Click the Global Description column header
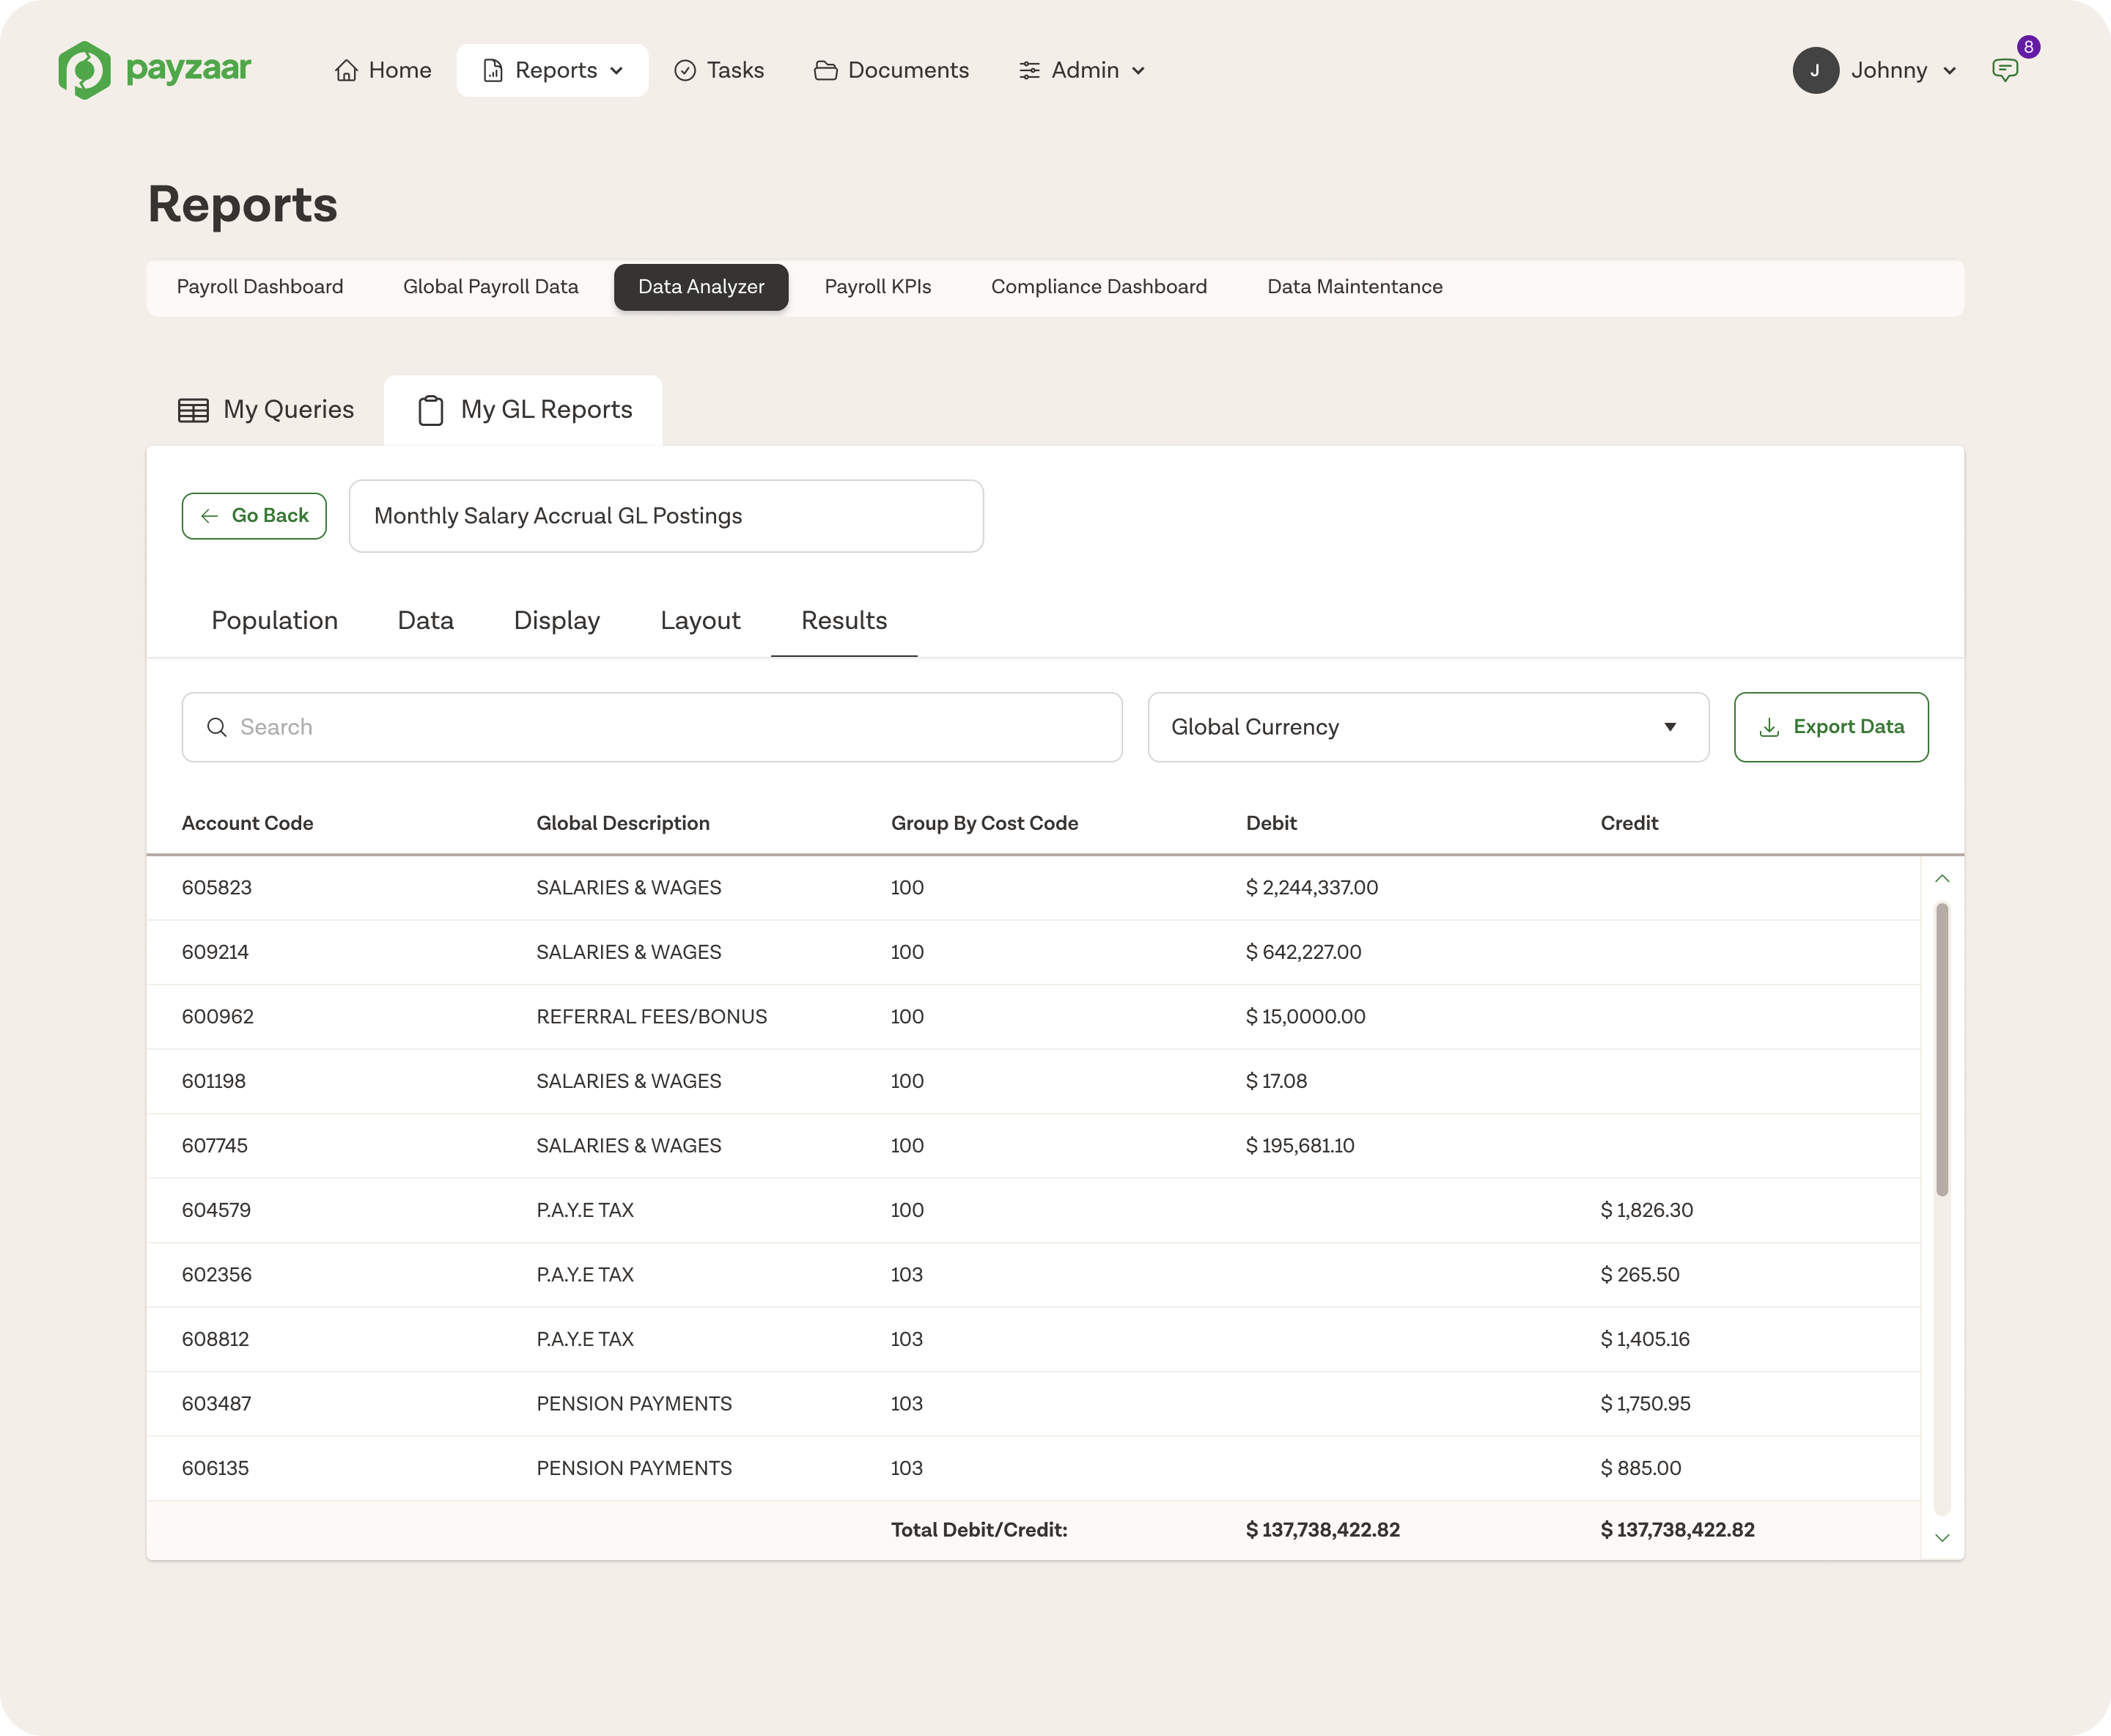2111x1736 pixels. [623, 823]
